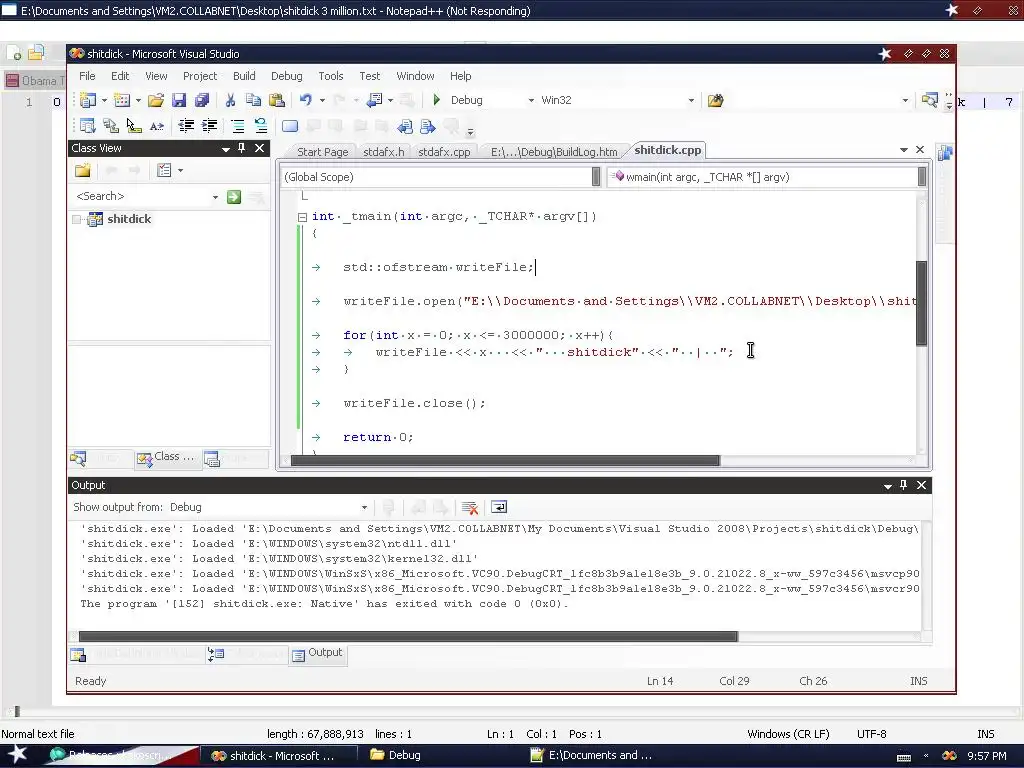
Task: Start debugging with the green play arrow
Action: [x=437, y=100]
